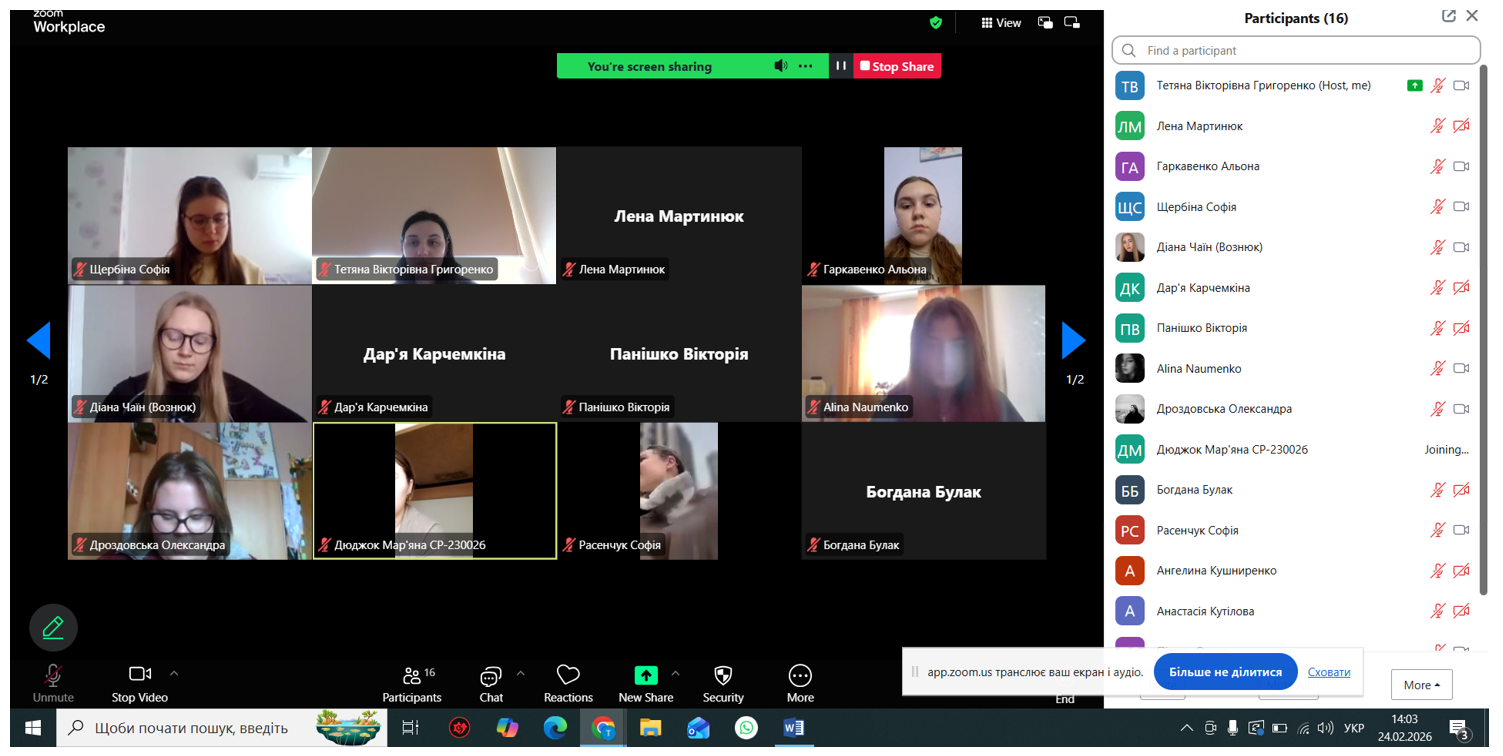The height and width of the screenshot is (756, 1503).
Task: Toggle Alina Naumenko's microphone in the Participants list
Action: (x=1437, y=368)
